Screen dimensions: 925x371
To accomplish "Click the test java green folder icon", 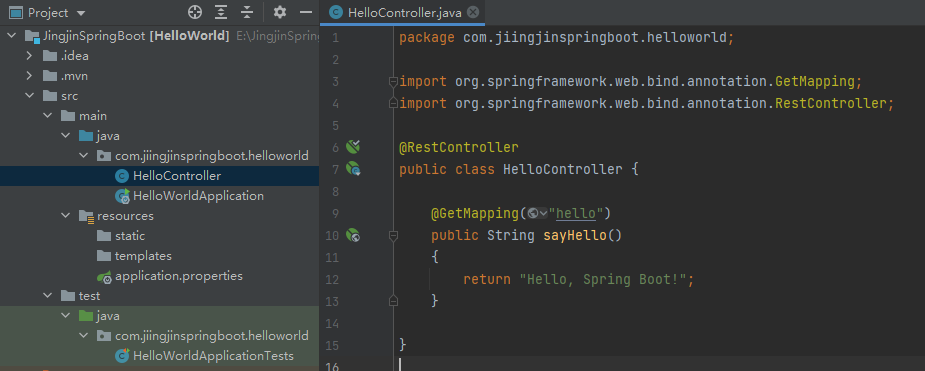I will point(86,316).
